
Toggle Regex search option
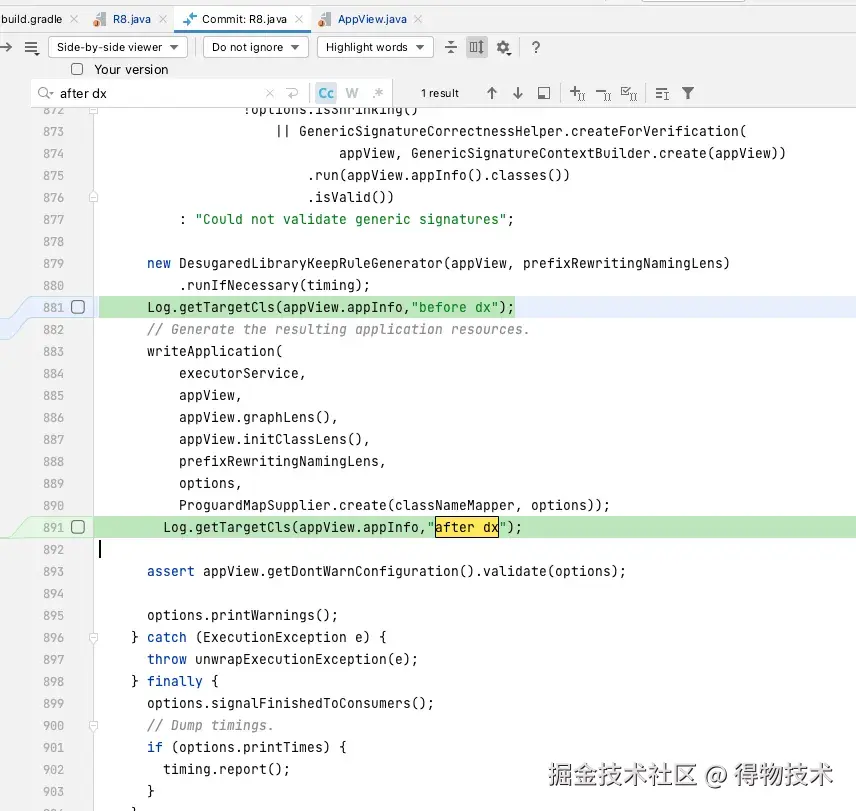coord(378,93)
